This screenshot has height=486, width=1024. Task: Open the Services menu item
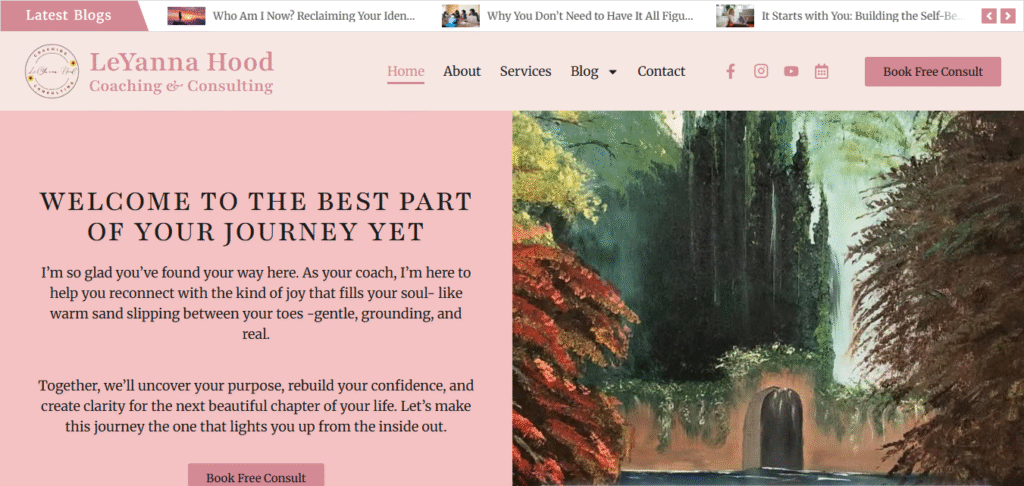tap(526, 71)
